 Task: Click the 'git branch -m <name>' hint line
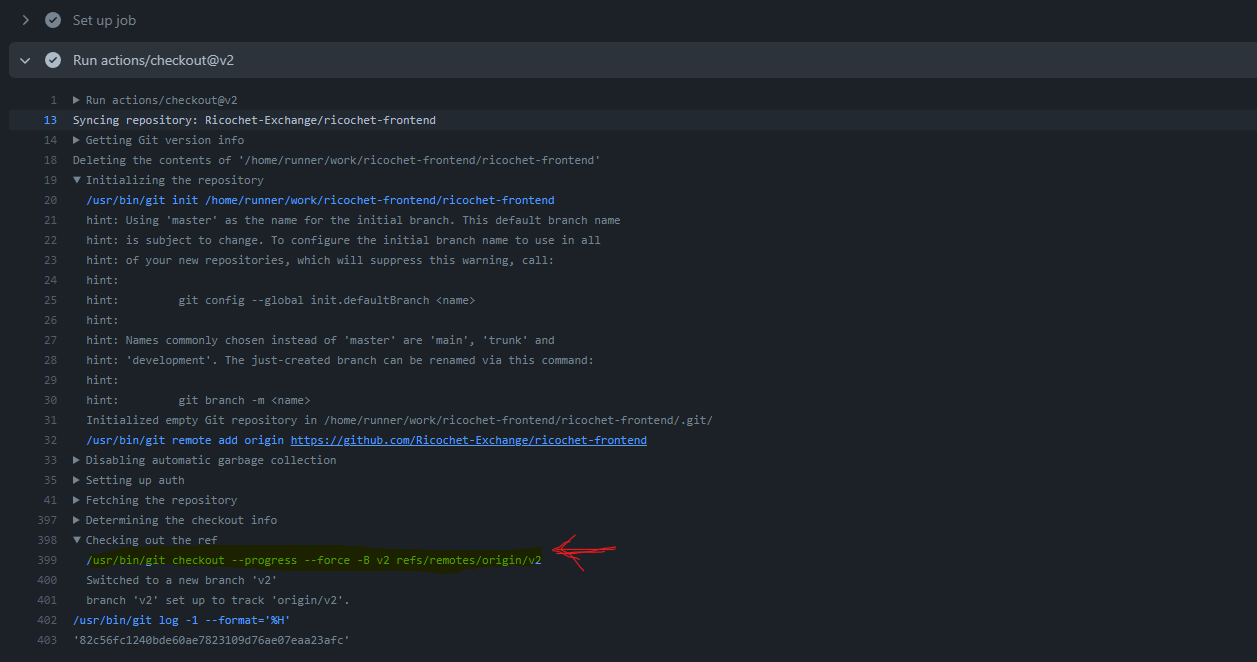[x=198, y=400]
